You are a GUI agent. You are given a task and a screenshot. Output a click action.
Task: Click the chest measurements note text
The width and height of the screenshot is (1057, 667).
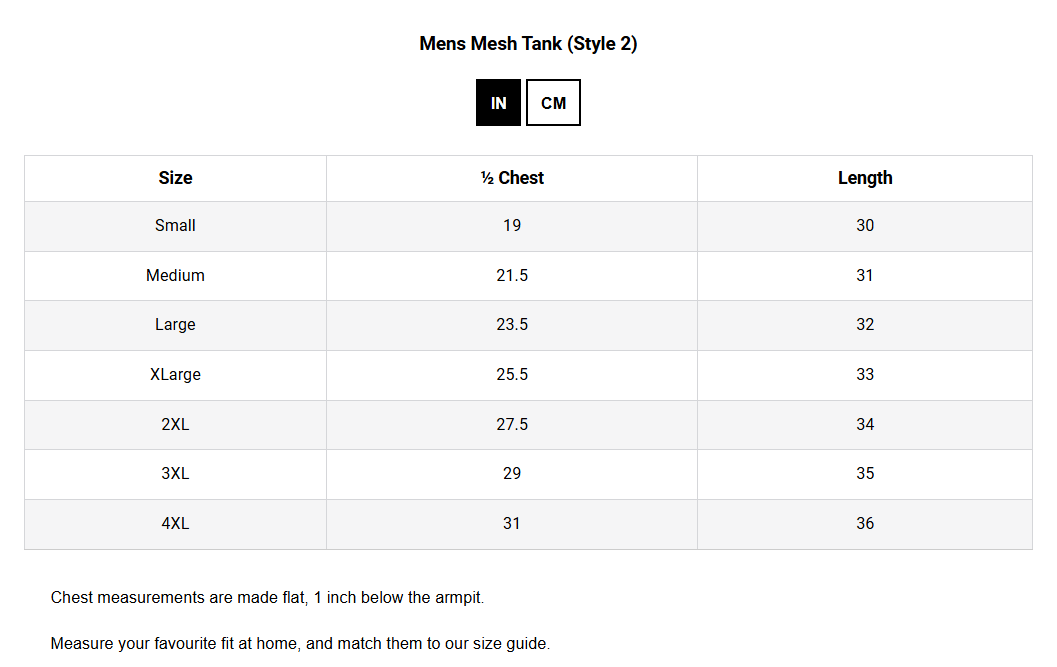pyautogui.click(x=267, y=598)
